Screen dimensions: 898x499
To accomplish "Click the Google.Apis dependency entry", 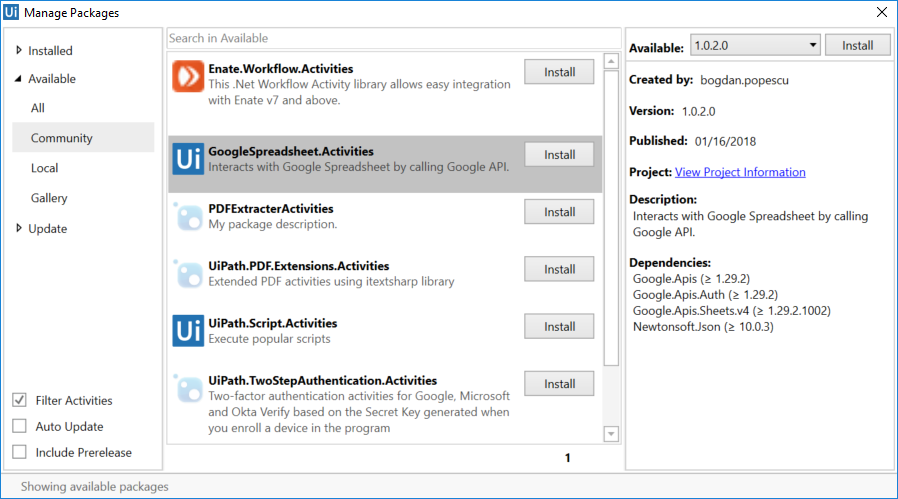I will click(691, 278).
